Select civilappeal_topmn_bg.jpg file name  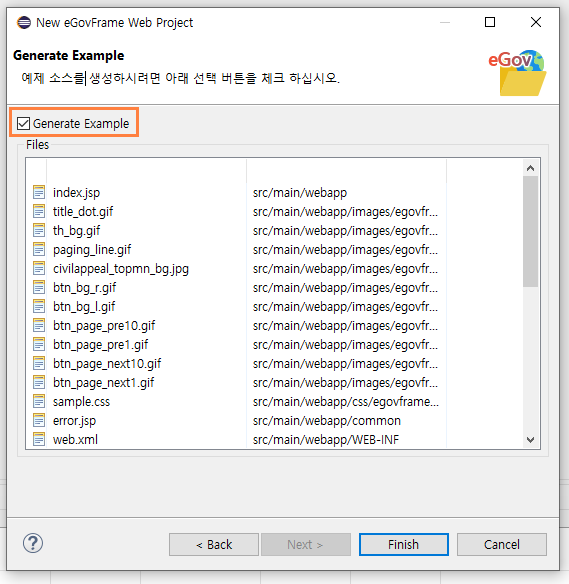(x=121, y=269)
